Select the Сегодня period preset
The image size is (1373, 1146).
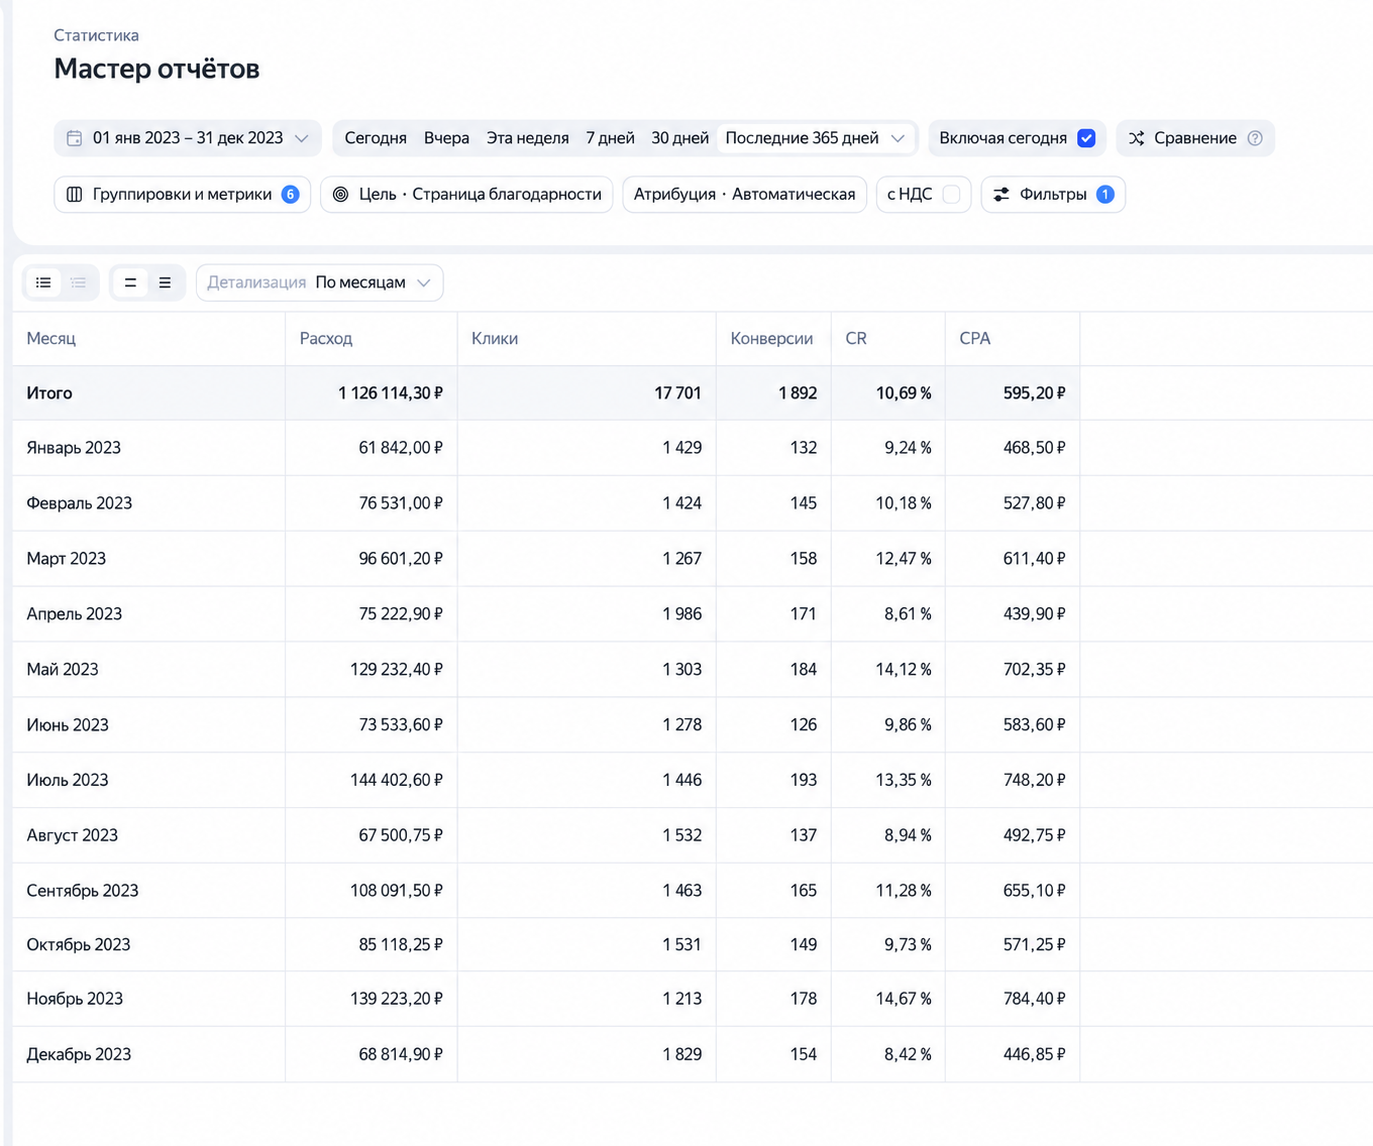coord(376,138)
